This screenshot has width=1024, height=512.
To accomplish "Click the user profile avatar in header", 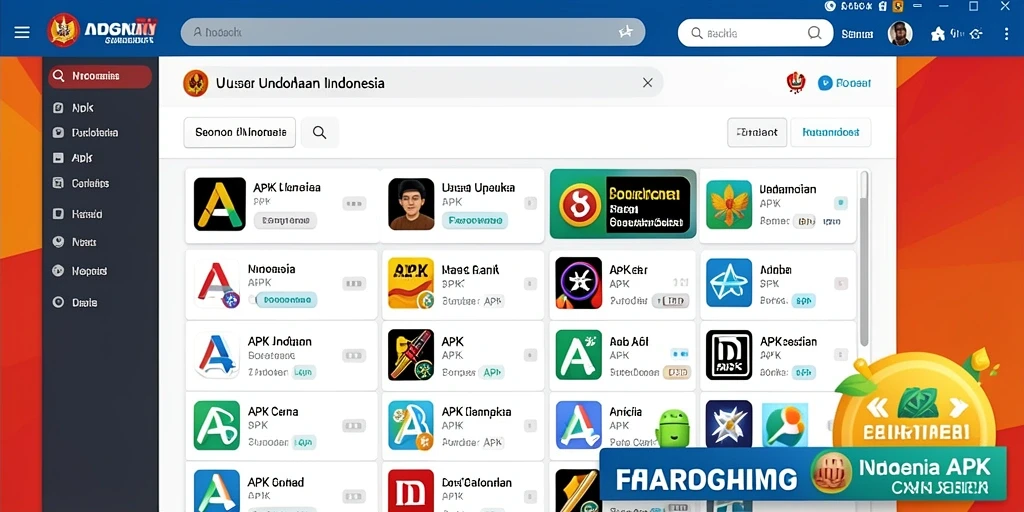I will point(900,33).
